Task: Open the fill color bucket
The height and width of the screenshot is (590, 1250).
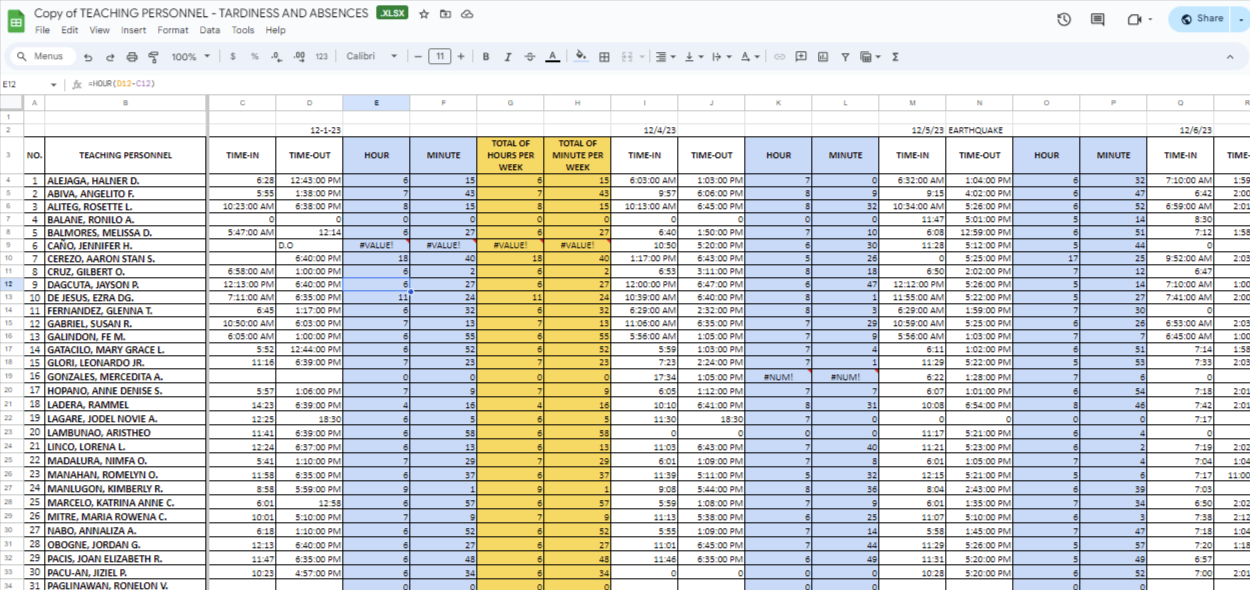Action: pyautogui.click(x=581, y=57)
